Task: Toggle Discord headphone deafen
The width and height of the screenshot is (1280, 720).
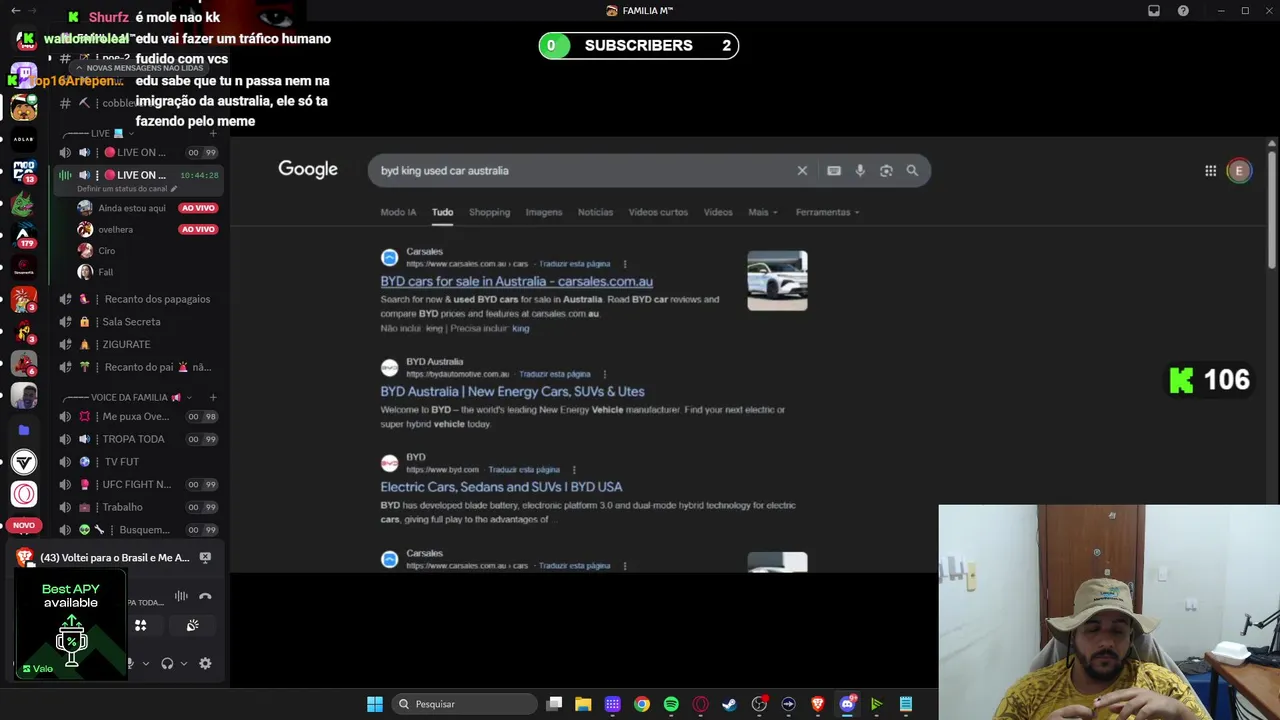Action: click(167, 663)
